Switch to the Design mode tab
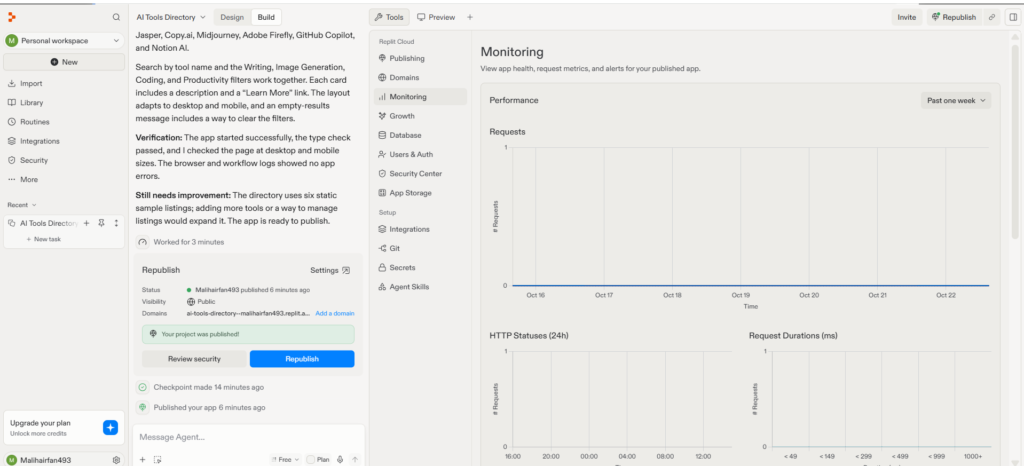This screenshot has height=466, width=1024. [x=232, y=17]
